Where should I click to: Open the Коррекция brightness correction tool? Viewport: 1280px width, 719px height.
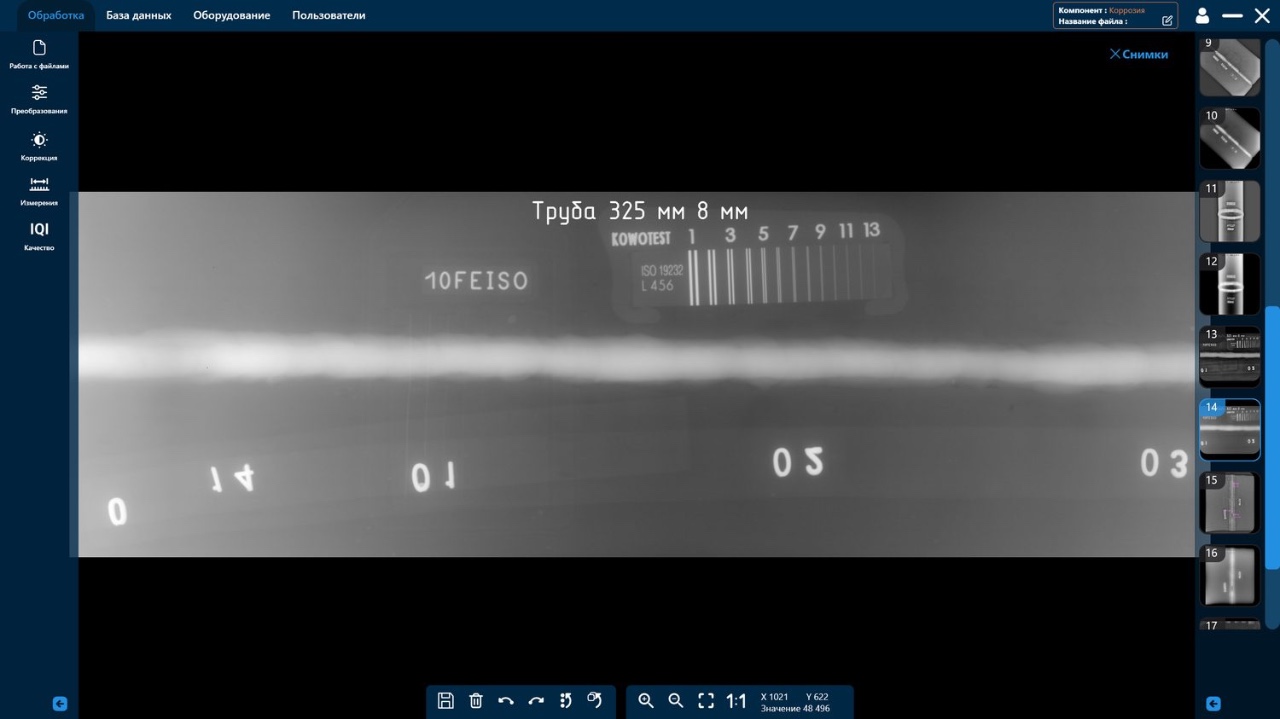(x=39, y=146)
